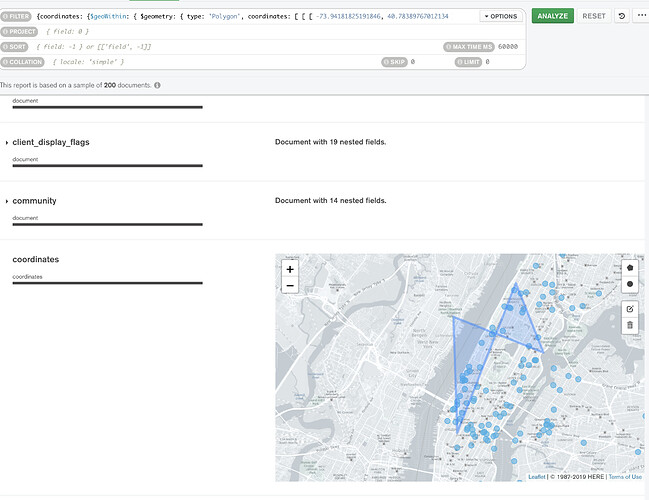
Task: Open the query history clock icon
Action: (x=622, y=17)
